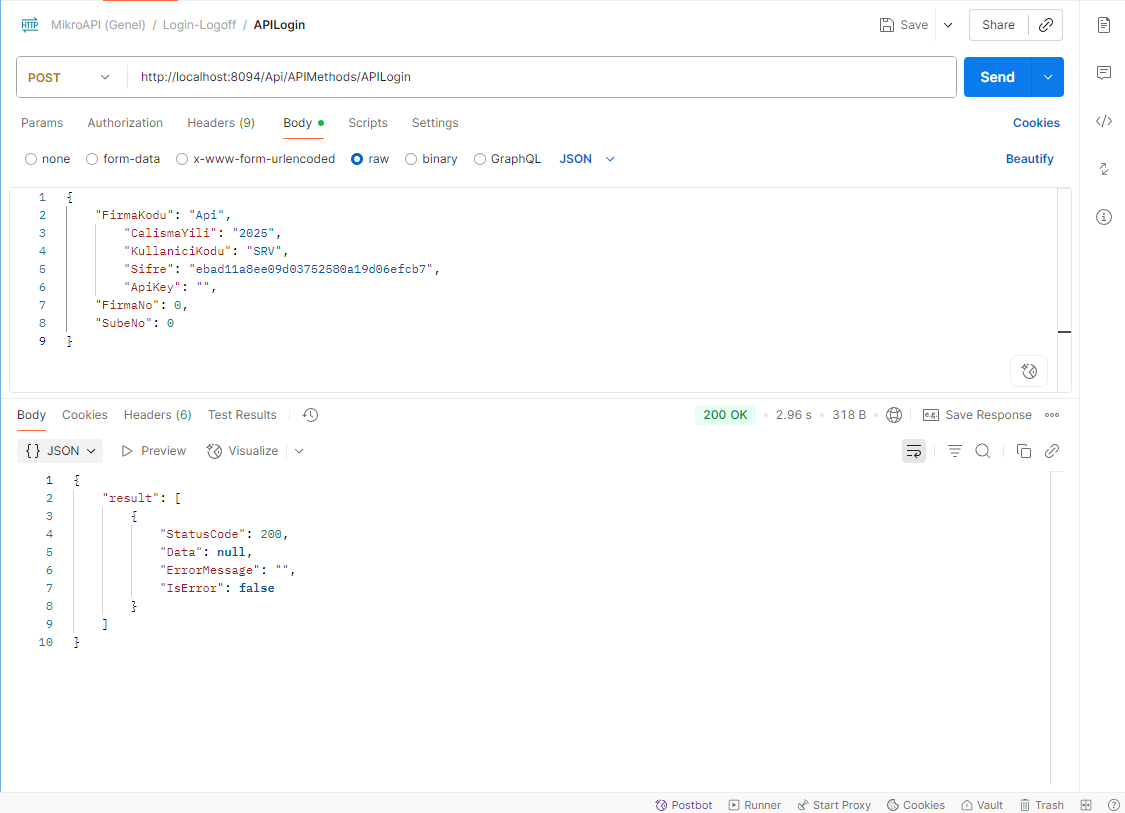Open Runner from status bar
The width and height of the screenshot is (1125, 813).
pos(754,805)
